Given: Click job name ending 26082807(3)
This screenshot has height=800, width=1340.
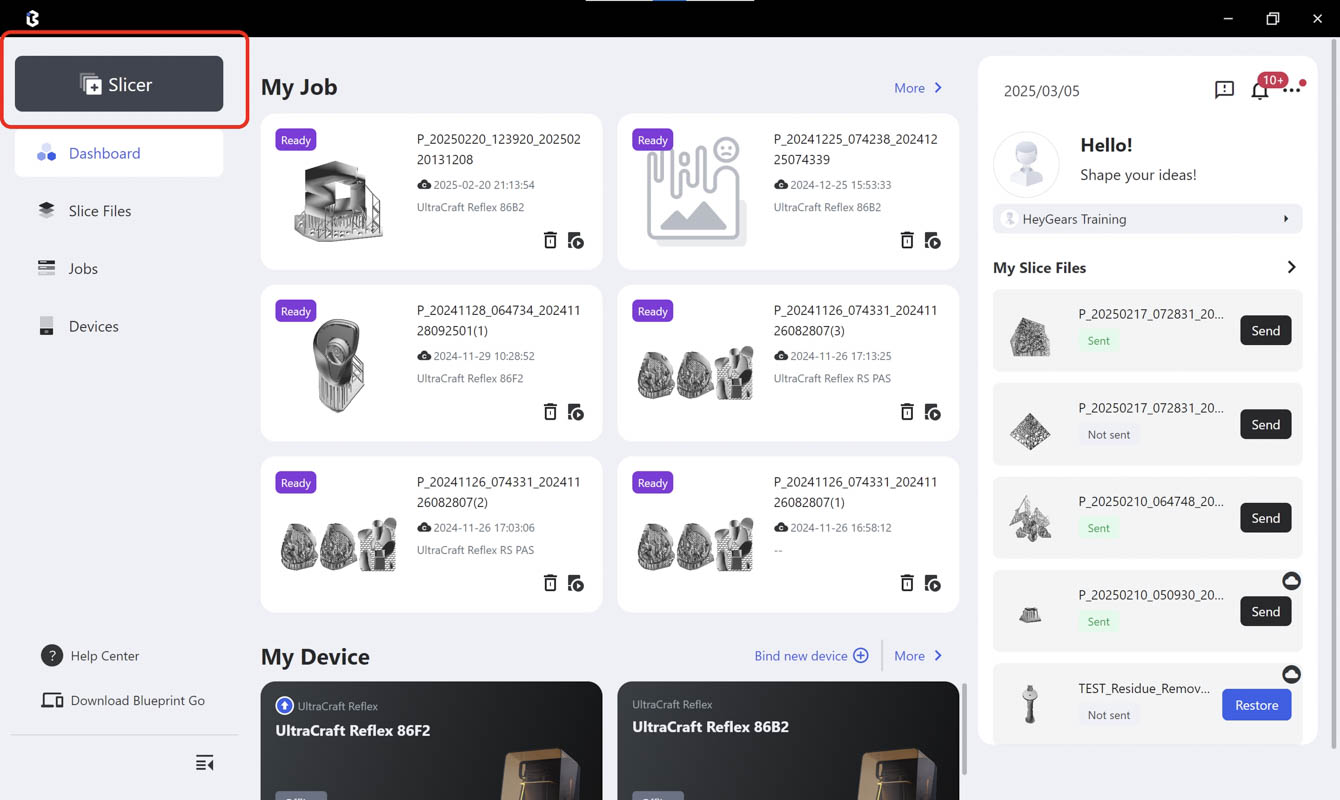Looking at the screenshot, I should 856,320.
